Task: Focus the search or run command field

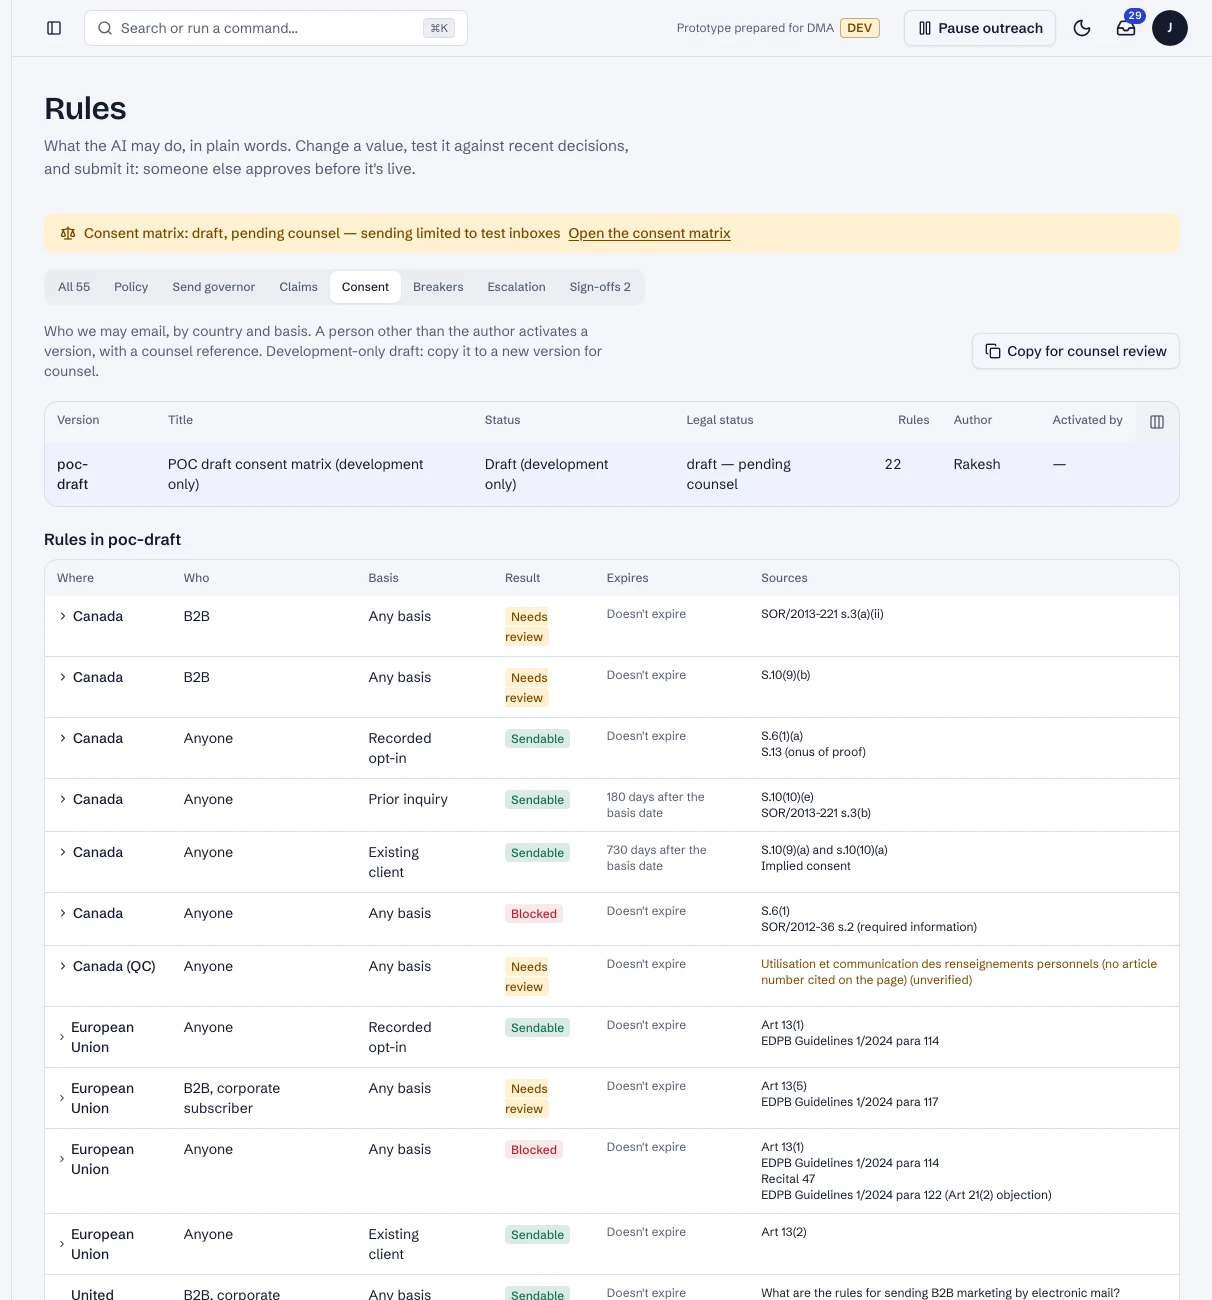Action: 276,28
